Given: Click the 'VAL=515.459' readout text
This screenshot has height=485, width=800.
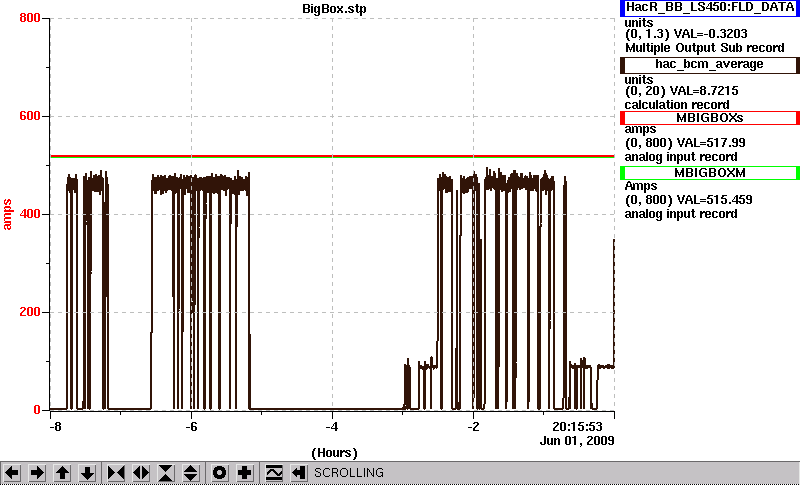Looking at the screenshot, I should (713, 200).
